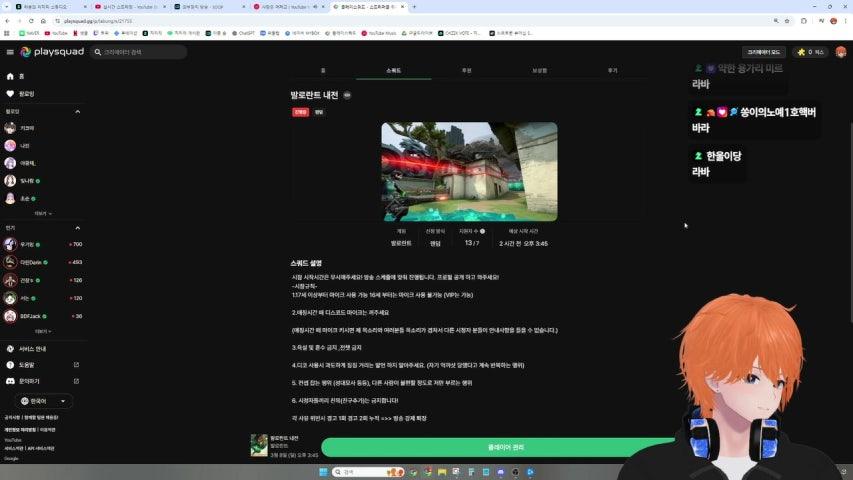Open a new browser tab with plus
Screen dimensions: 853x480
click(x=414, y=7)
